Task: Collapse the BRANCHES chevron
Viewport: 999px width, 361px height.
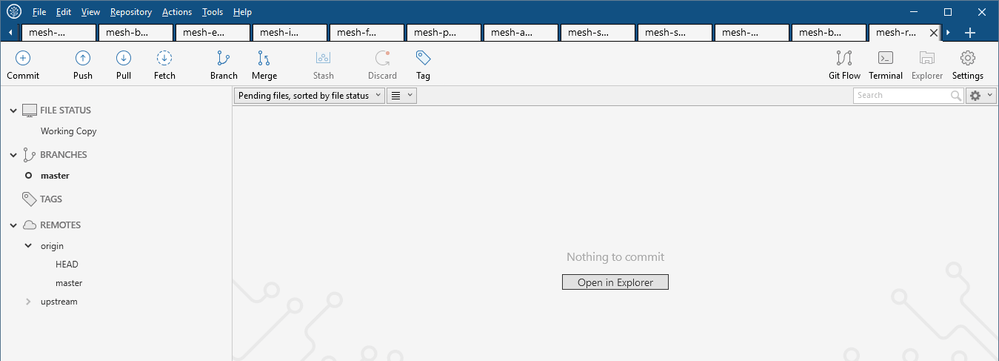Action: click(13, 154)
